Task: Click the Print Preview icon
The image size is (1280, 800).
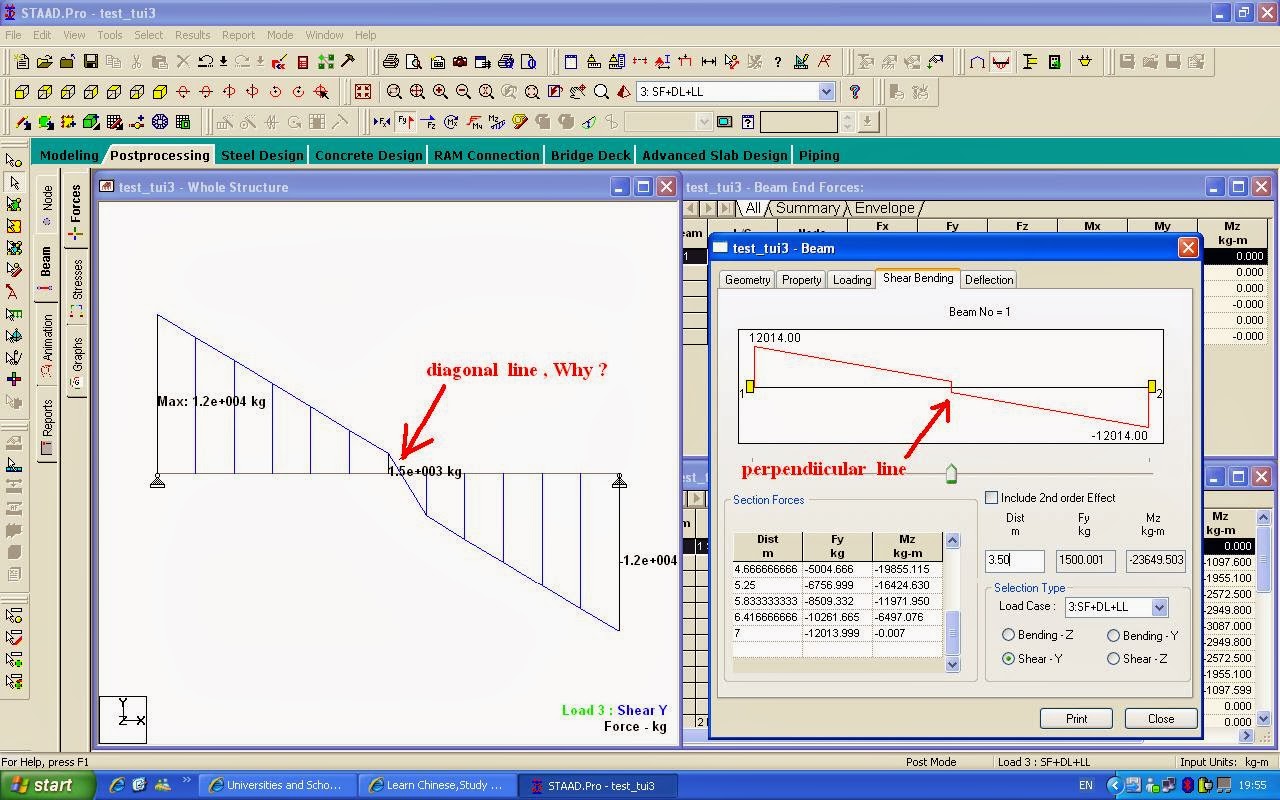Action: pyautogui.click(x=414, y=62)
